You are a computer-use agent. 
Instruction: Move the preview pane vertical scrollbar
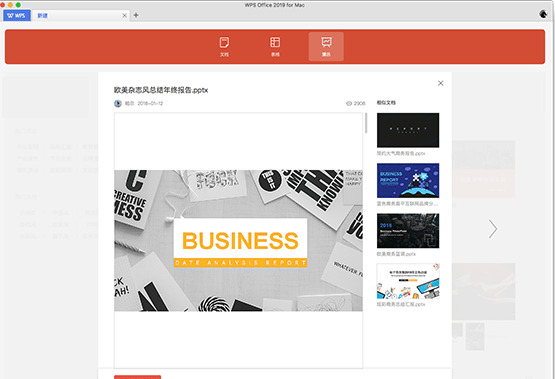(366, 123)
